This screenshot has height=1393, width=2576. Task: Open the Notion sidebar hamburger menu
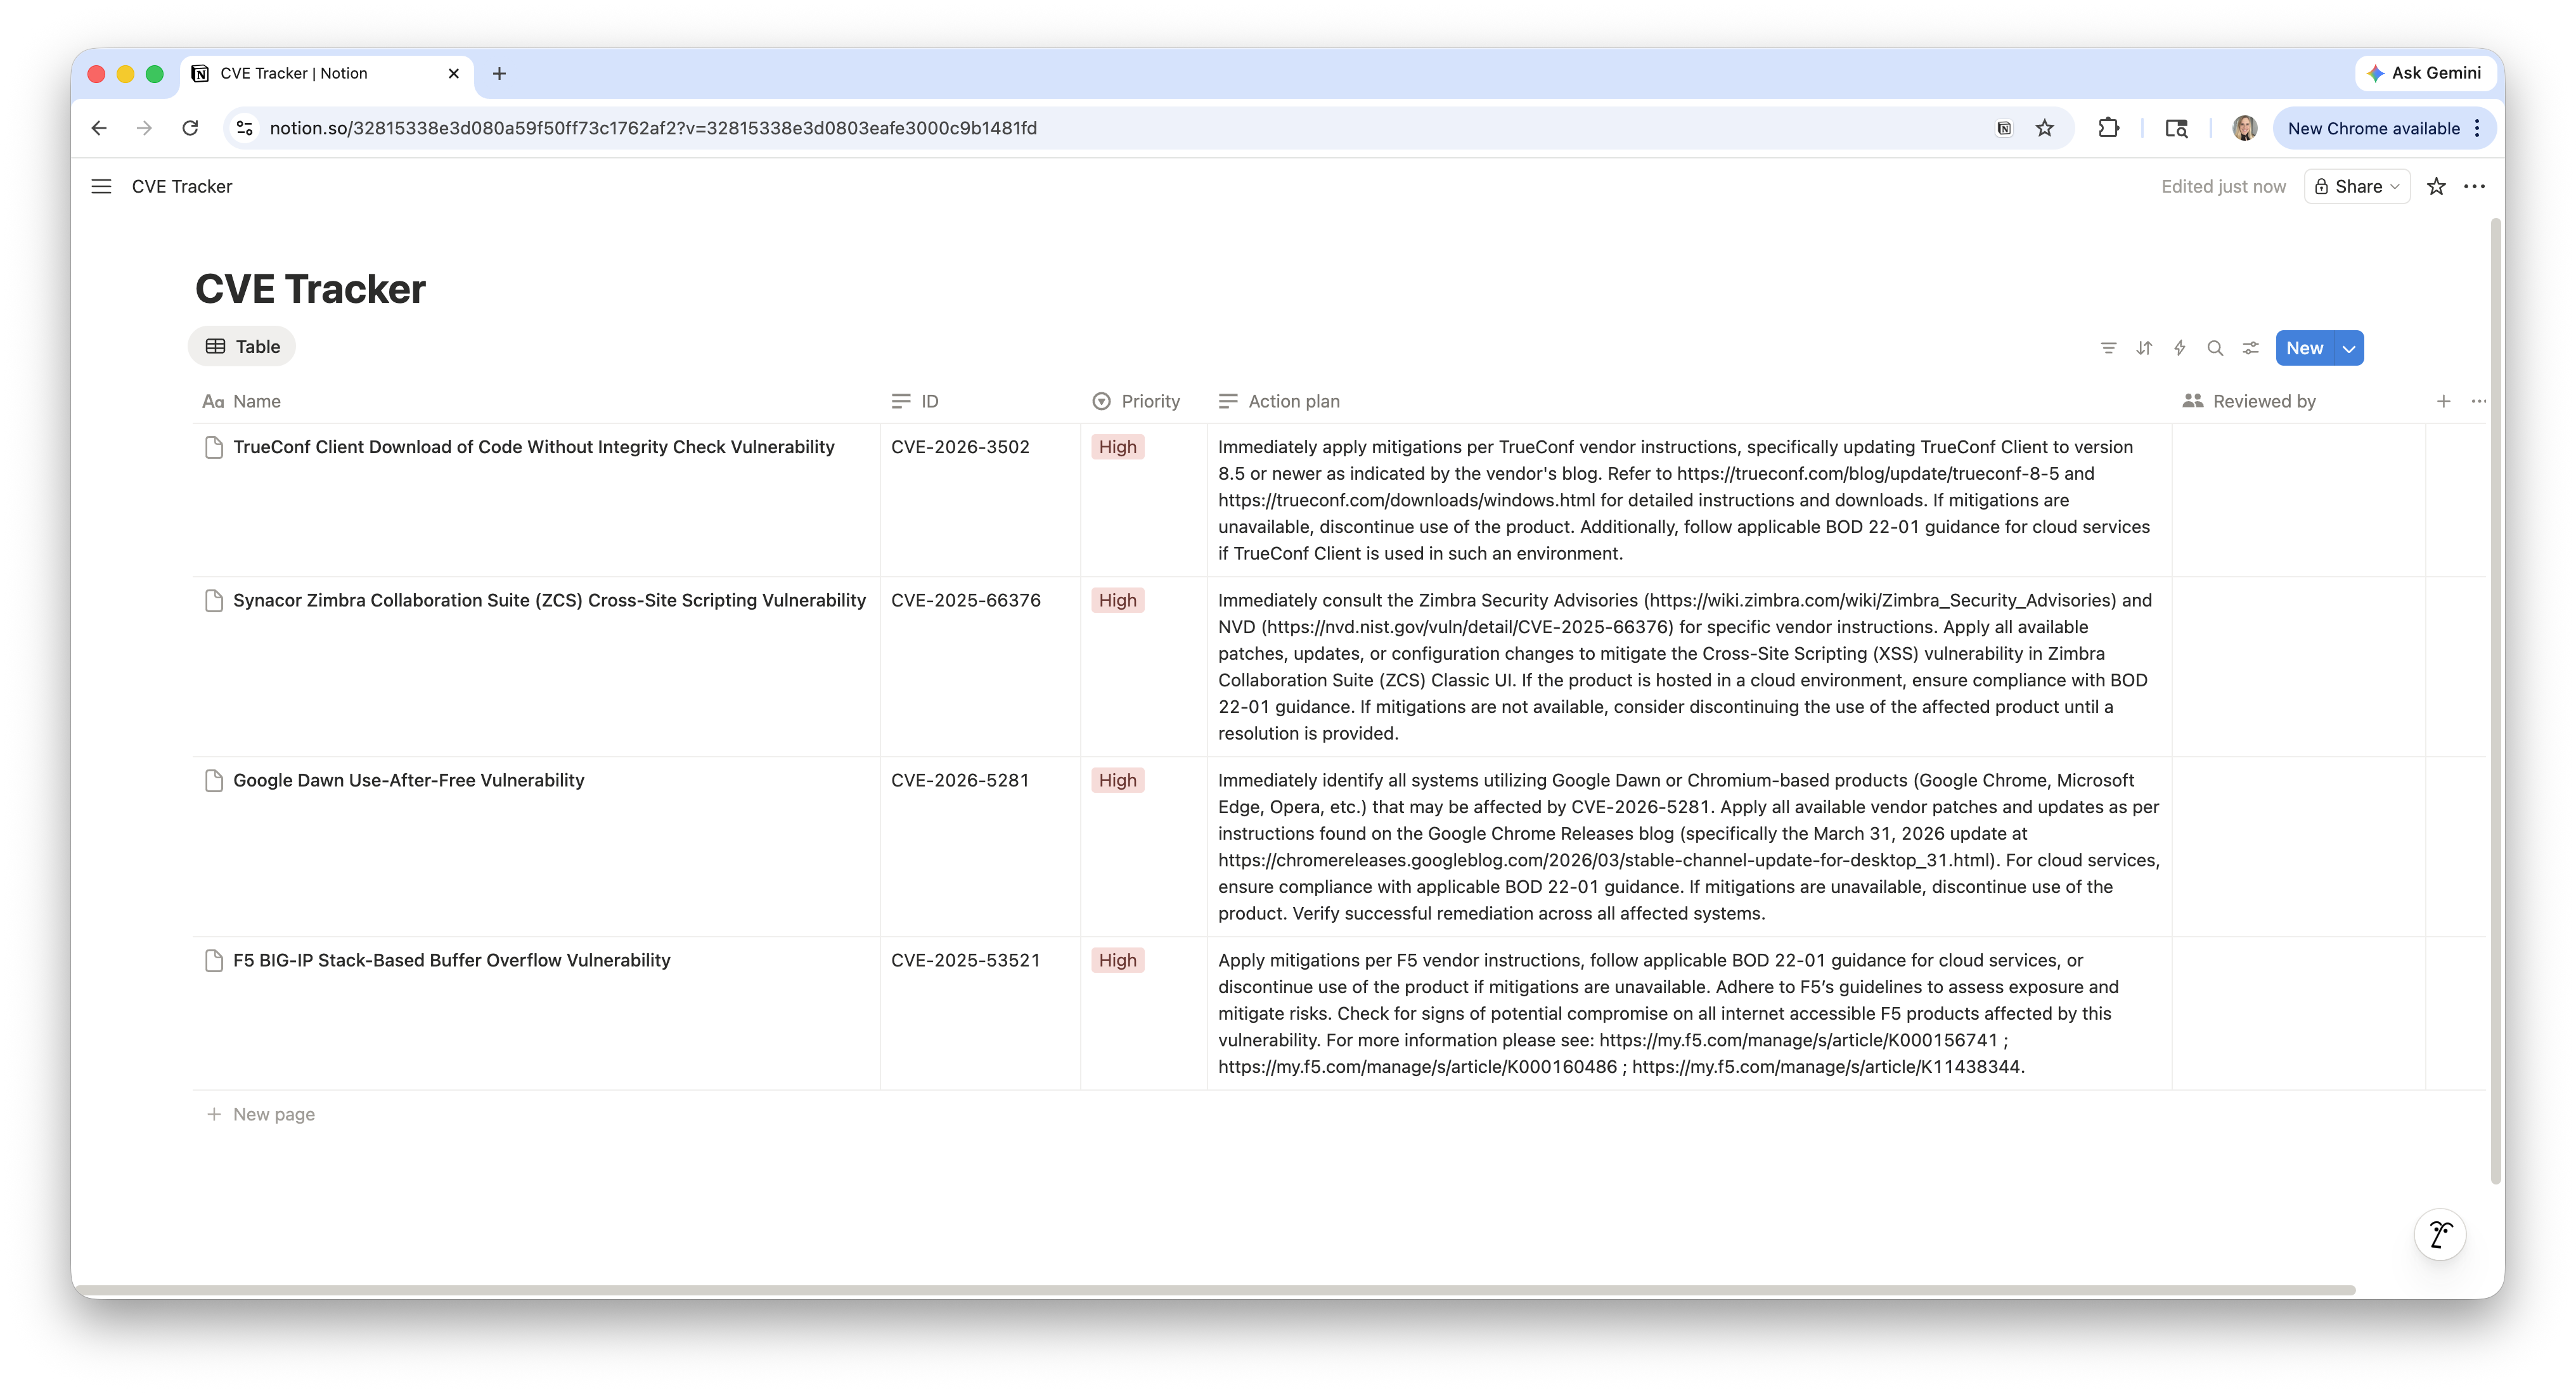point(101,187)
